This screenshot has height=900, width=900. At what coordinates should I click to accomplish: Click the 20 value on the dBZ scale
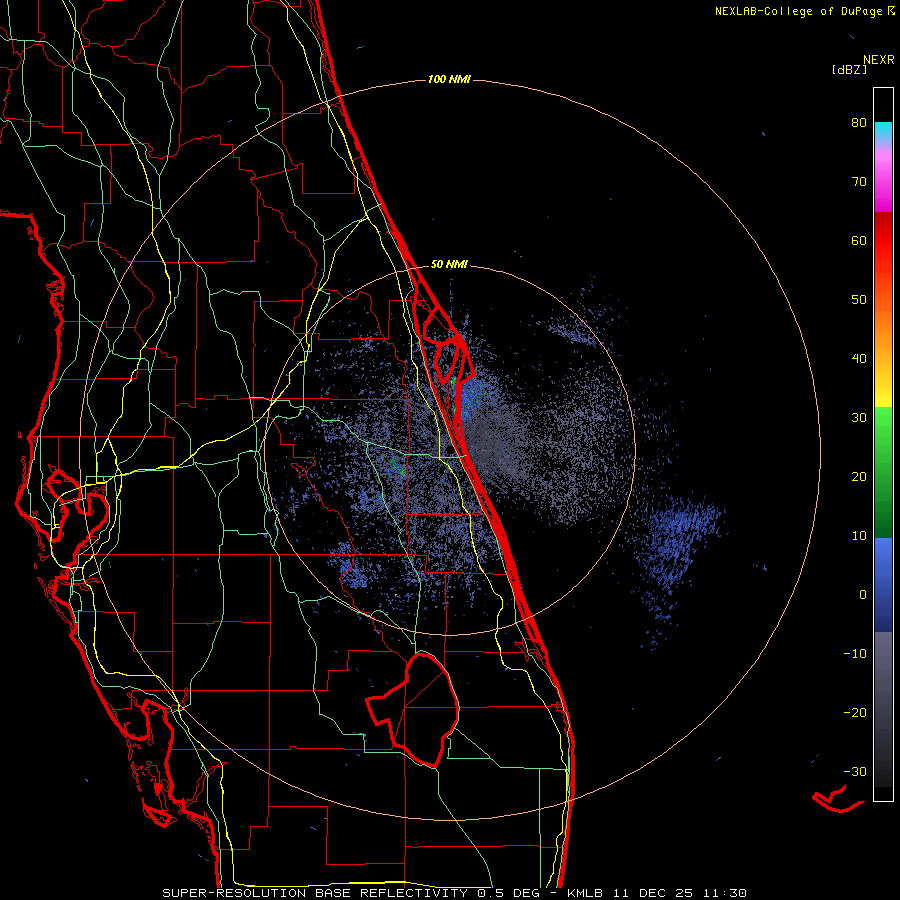click(x=859, y=476)
